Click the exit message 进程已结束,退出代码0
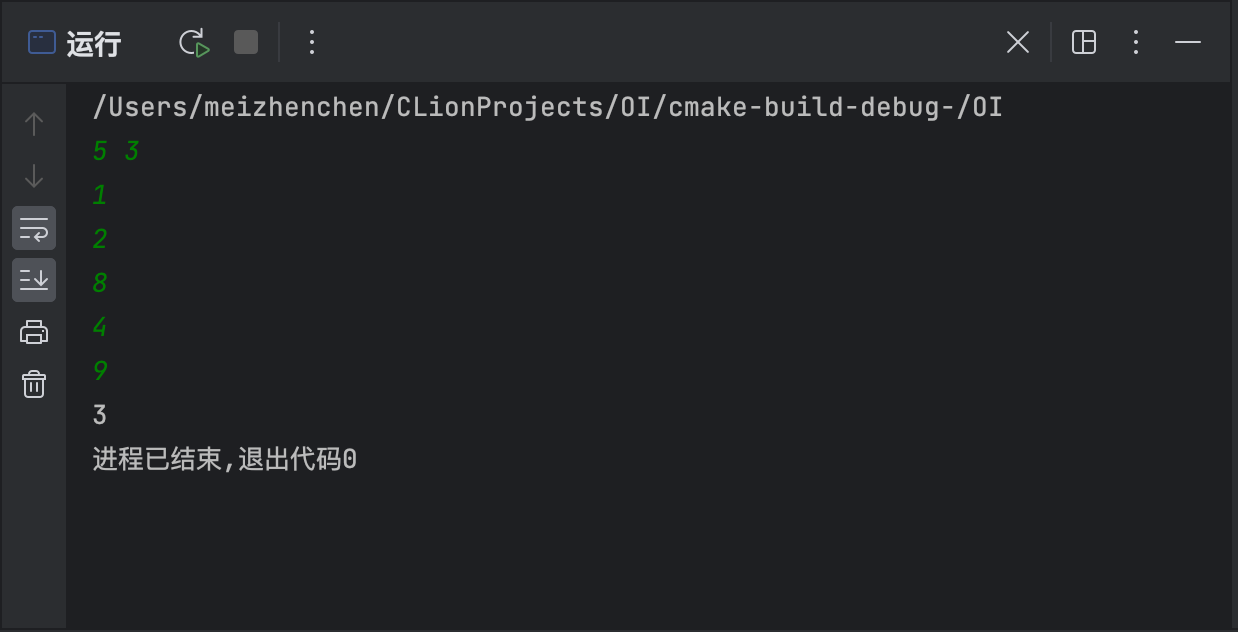Viewport: 1238px width, 632px height. 225,460
